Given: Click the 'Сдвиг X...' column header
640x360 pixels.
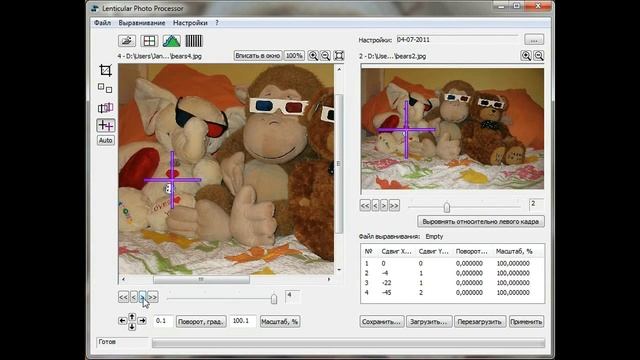Looking at the screenshot, I should click(396, 251).
